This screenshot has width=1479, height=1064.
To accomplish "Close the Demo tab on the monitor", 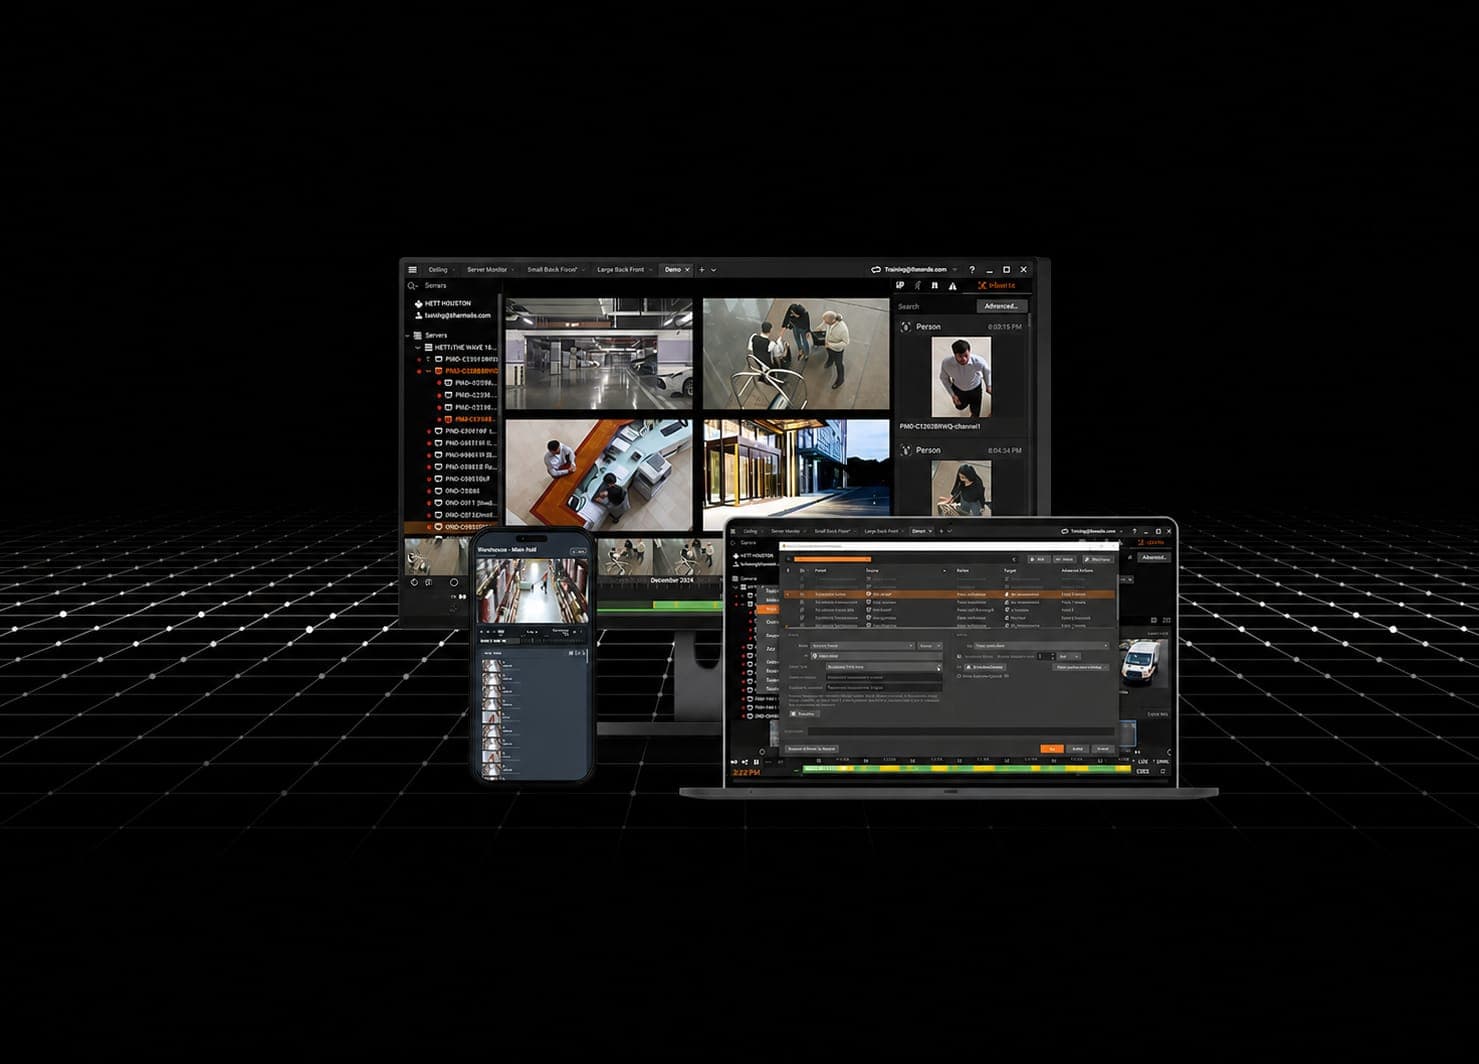I will 687,270.
